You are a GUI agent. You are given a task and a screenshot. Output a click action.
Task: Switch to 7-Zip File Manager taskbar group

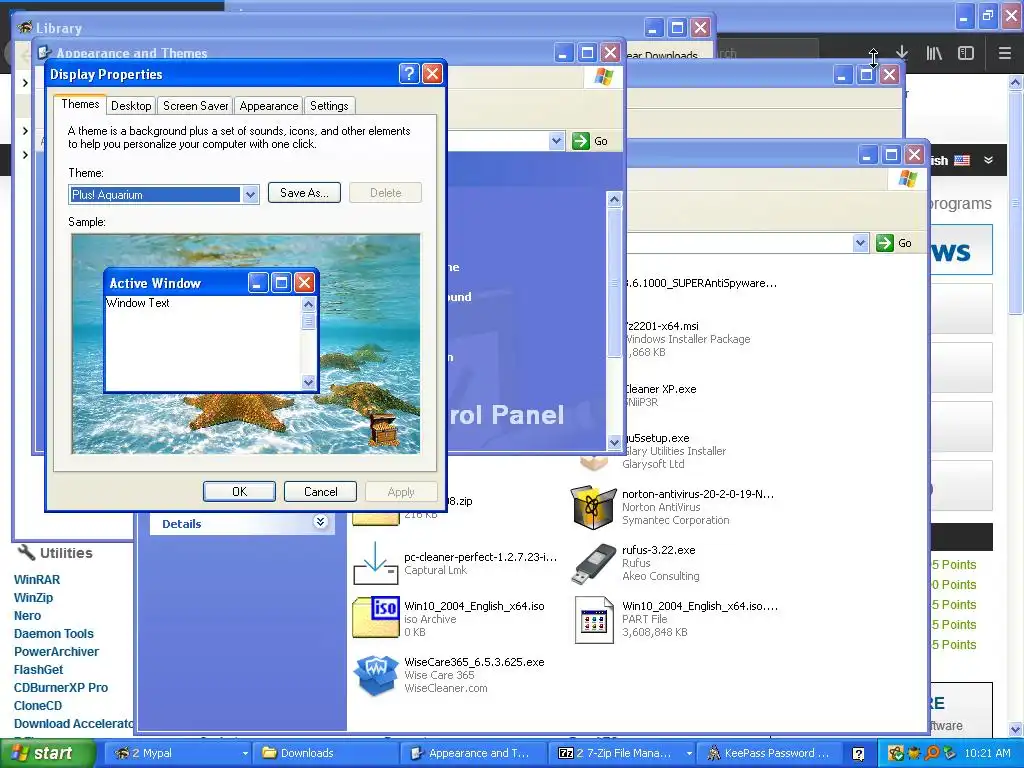click(x=622, y=753)
